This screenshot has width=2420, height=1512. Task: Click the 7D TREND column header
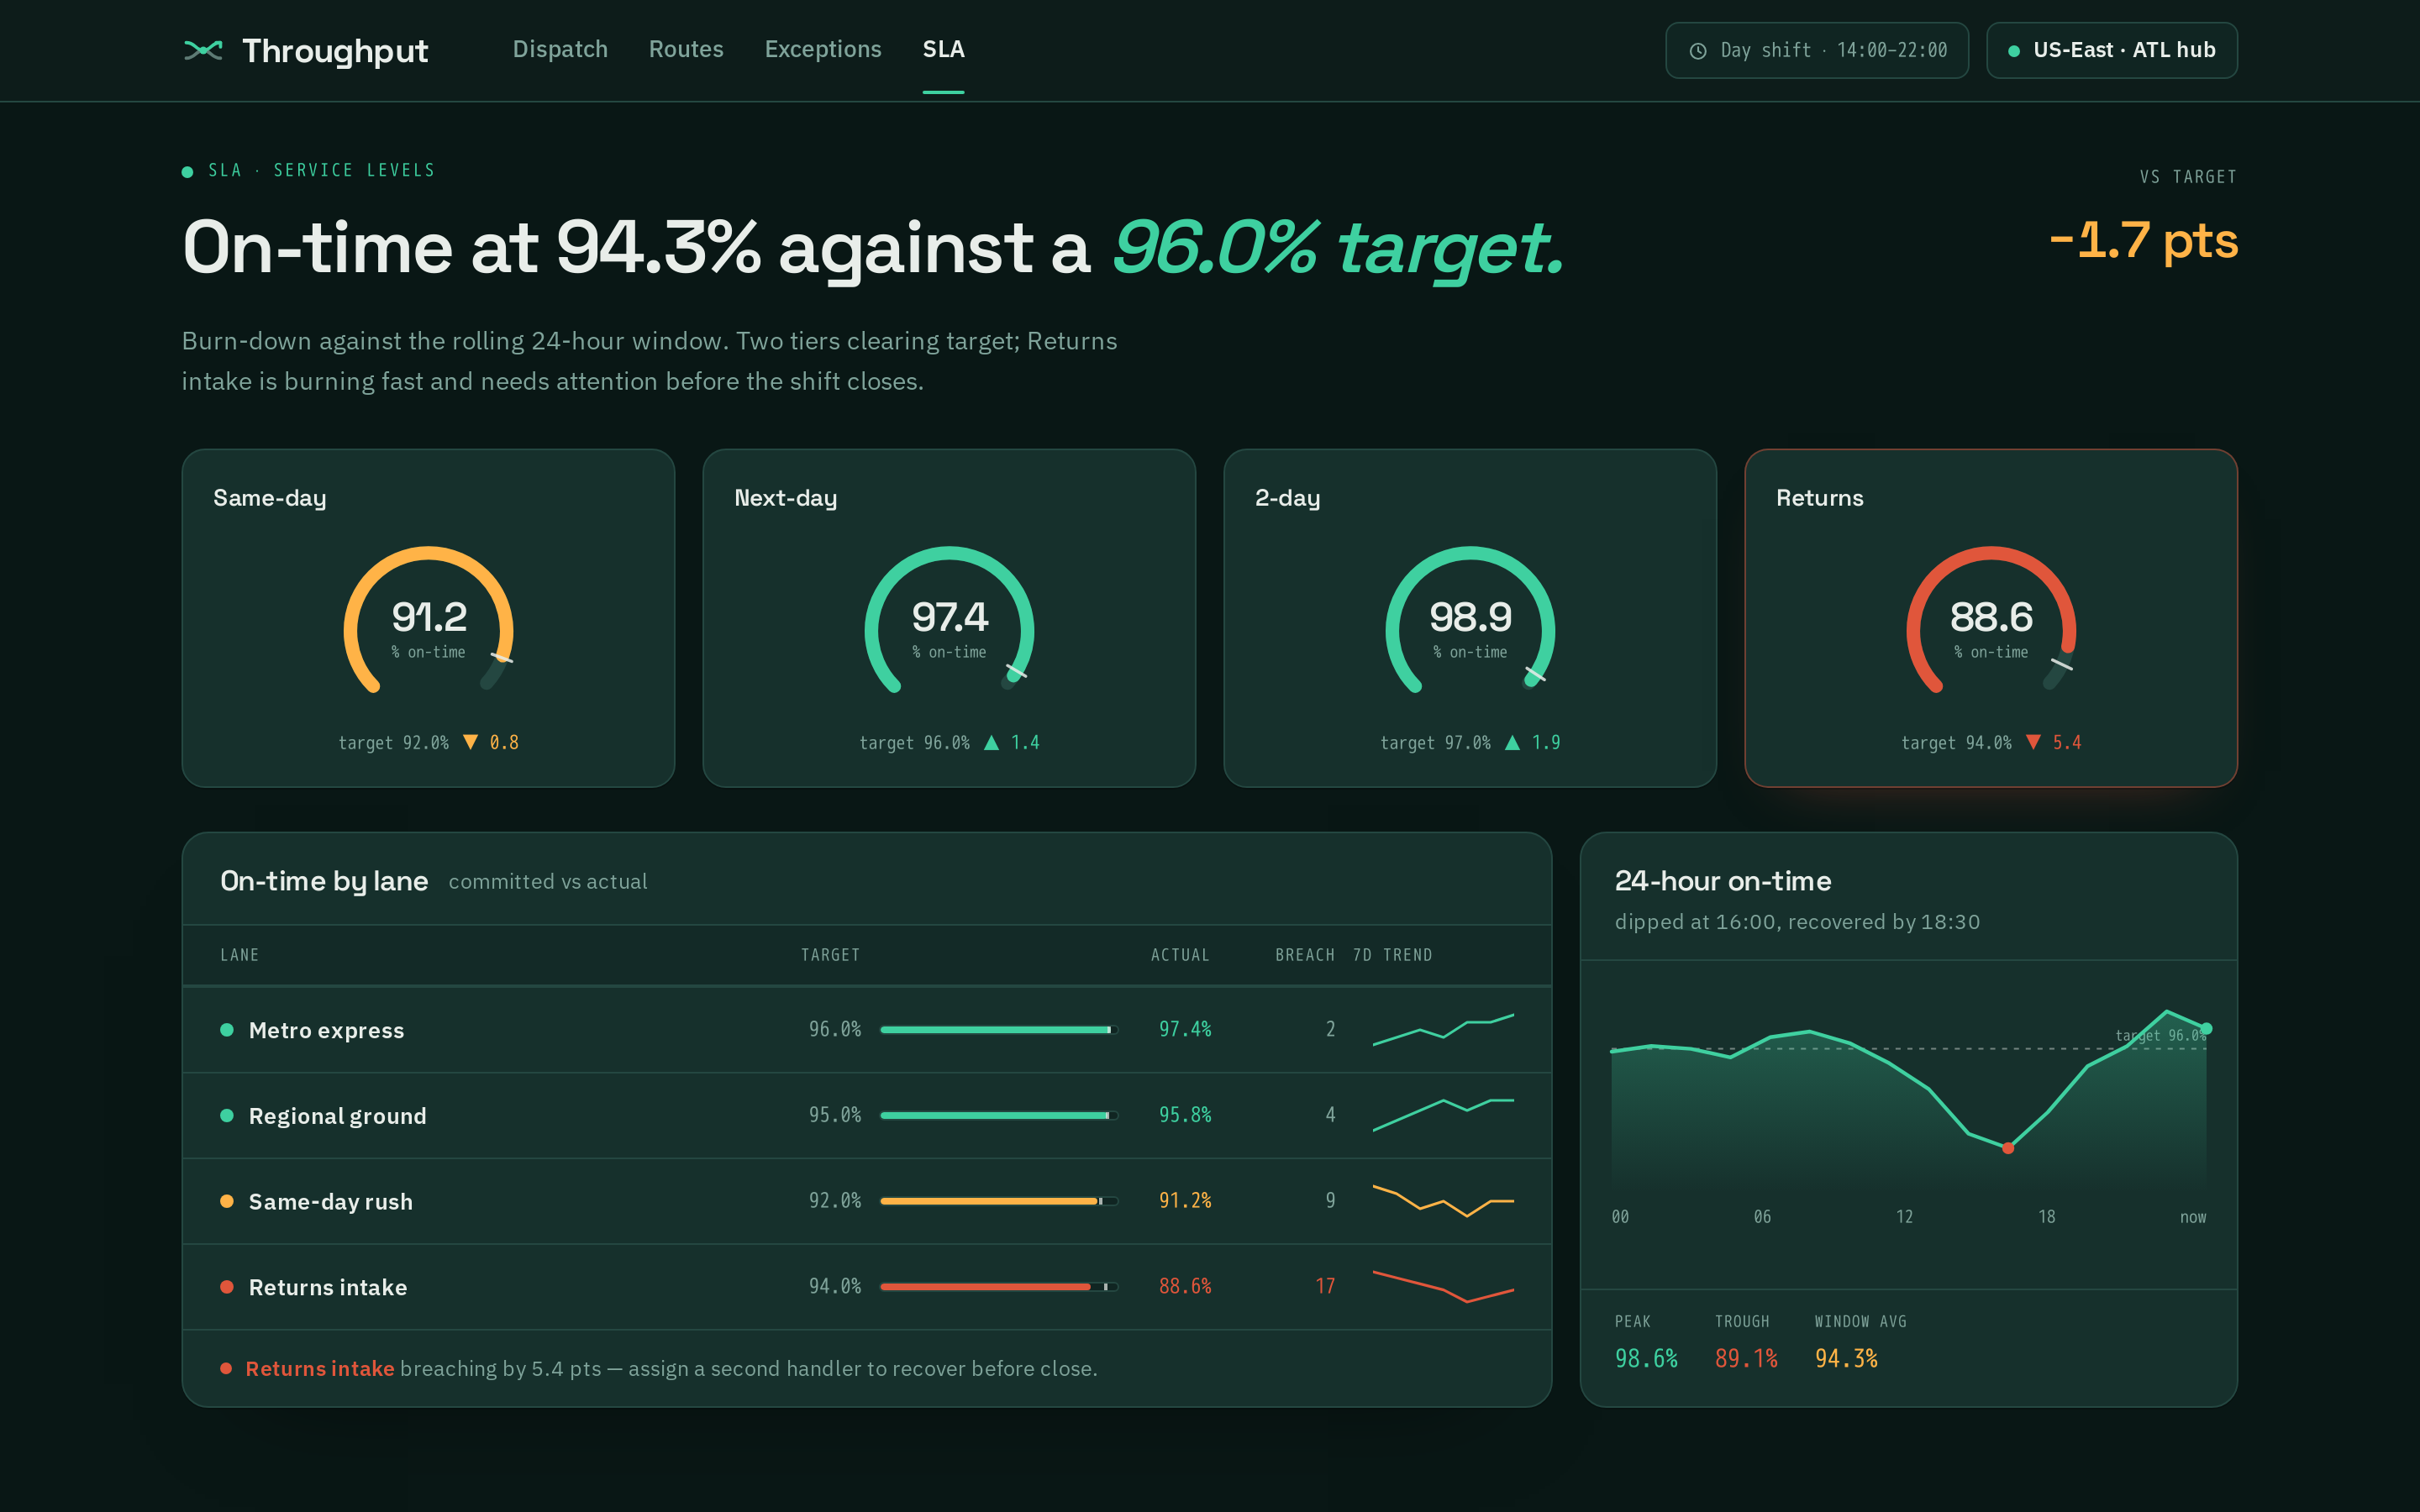click(x=1392, y=955)
